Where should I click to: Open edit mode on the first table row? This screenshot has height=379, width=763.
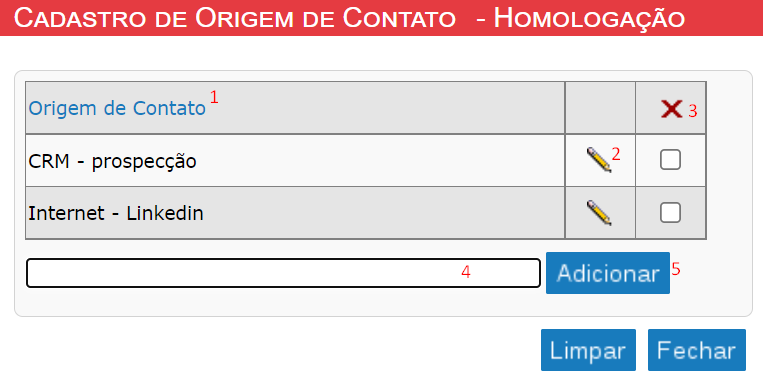pos(599,160)
